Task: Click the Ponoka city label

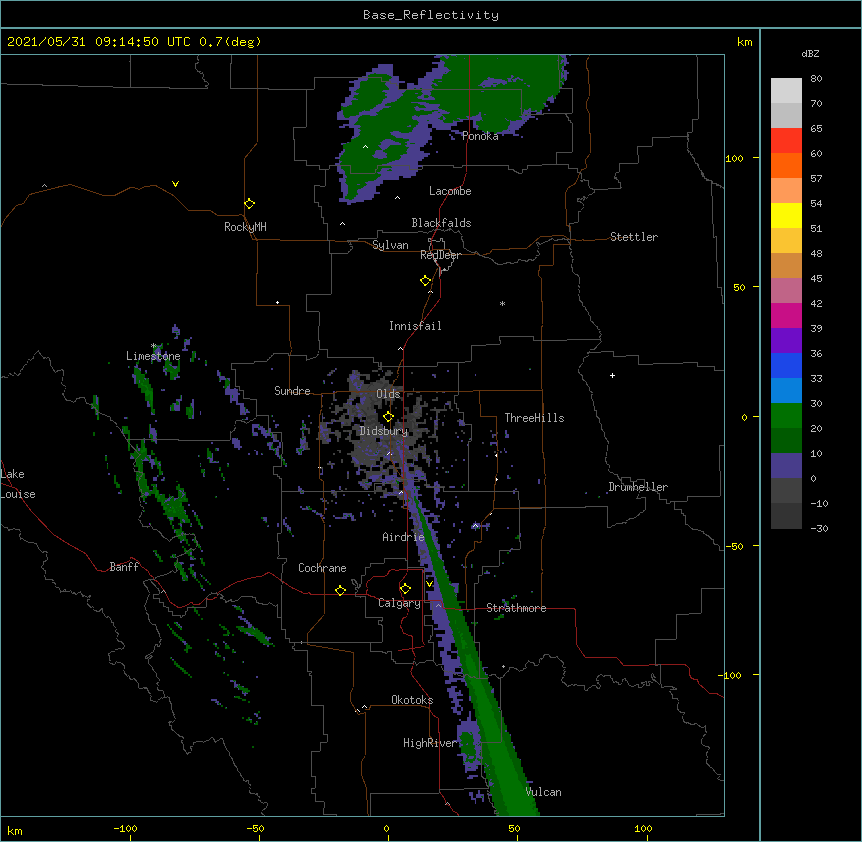Action: click(x=480, y=136)
